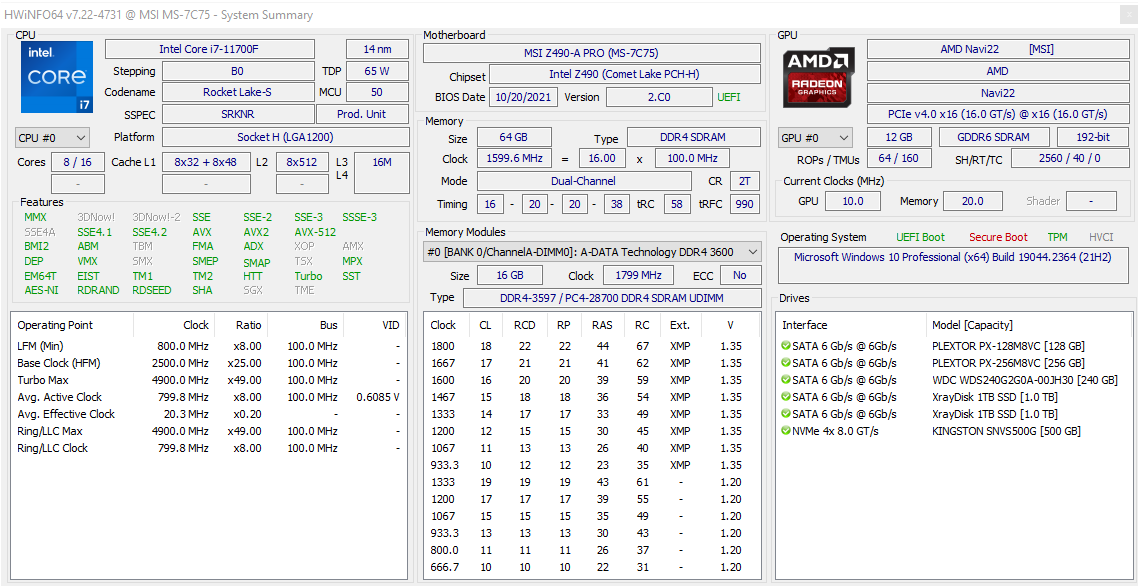Click the grayed-out SGX feature label
1138x586 pixels.
click(254, 290)
